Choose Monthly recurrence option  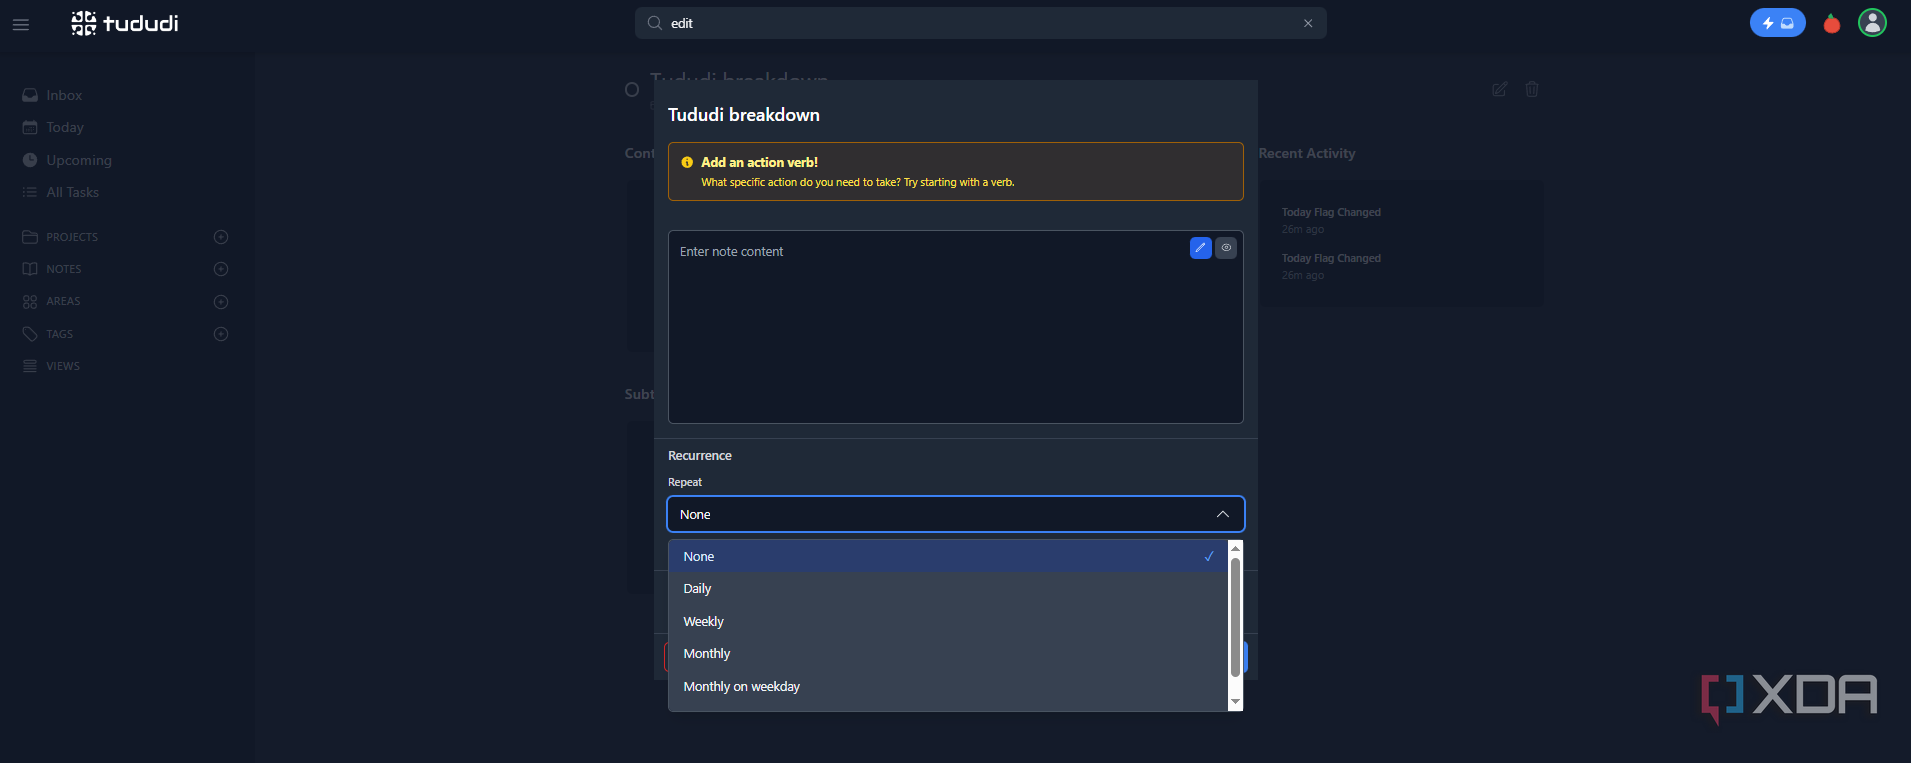(947, 653)
